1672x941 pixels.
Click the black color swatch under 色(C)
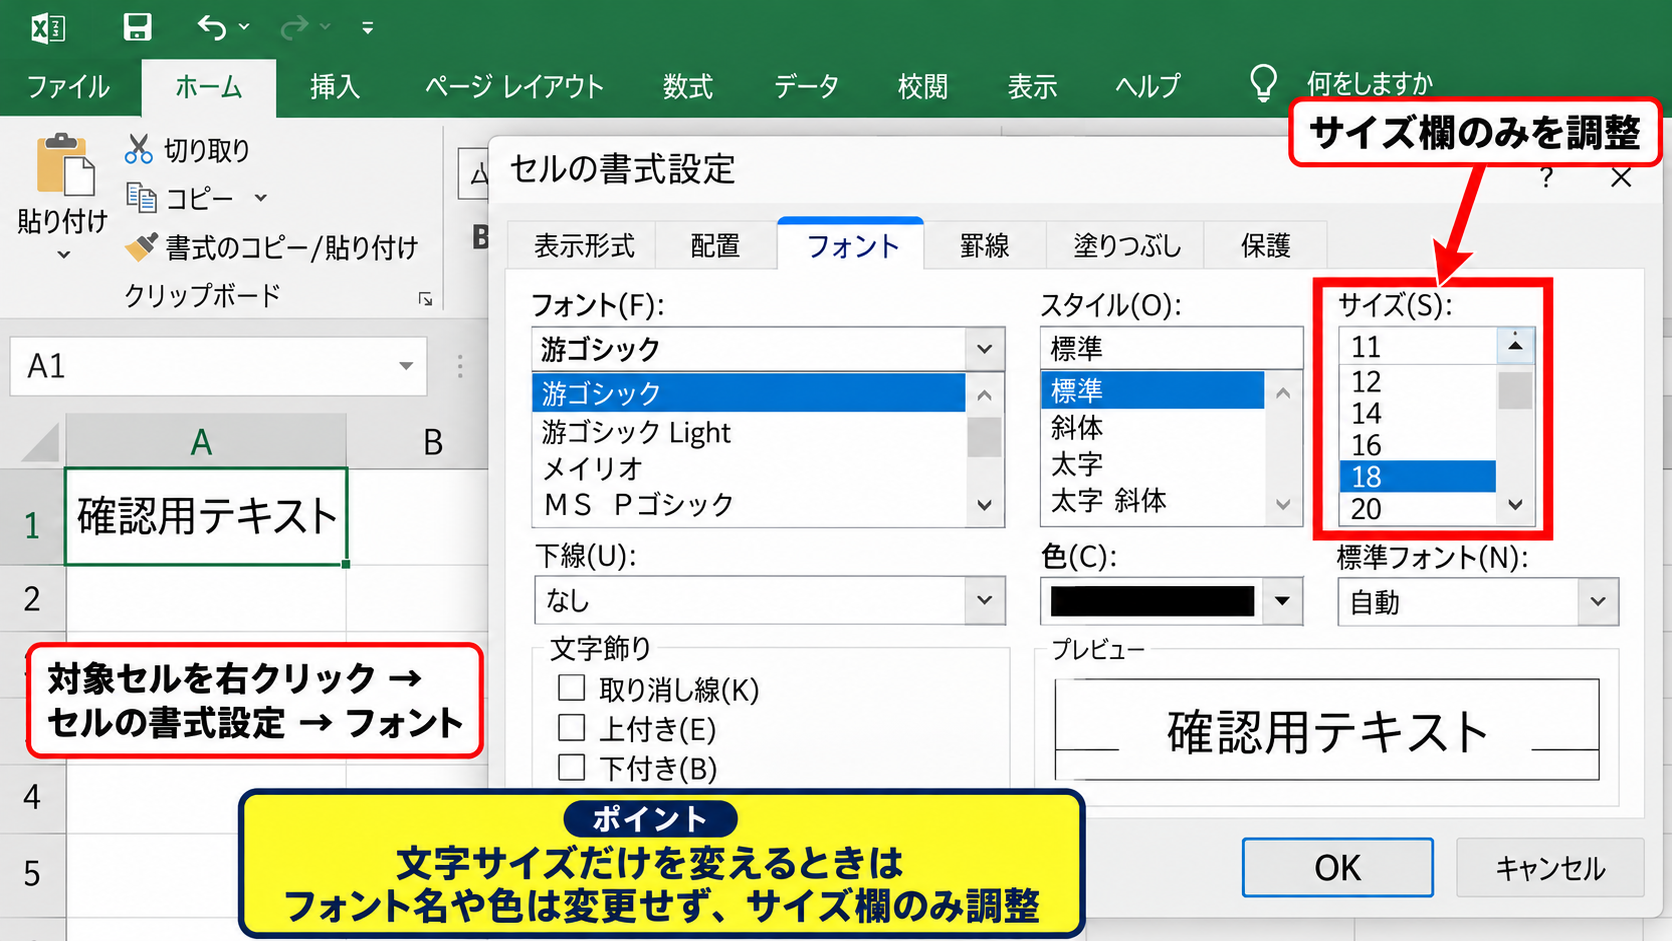1152,601
